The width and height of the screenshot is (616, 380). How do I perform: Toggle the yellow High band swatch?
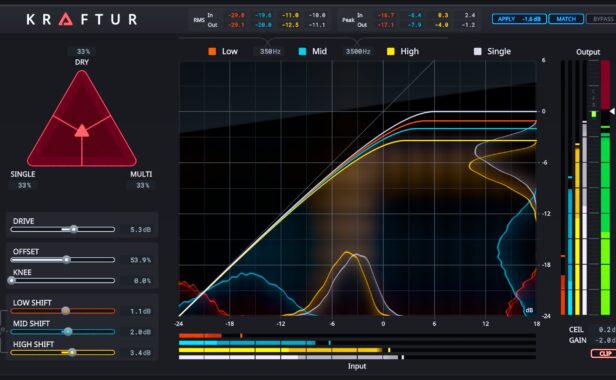click(390, 51)
